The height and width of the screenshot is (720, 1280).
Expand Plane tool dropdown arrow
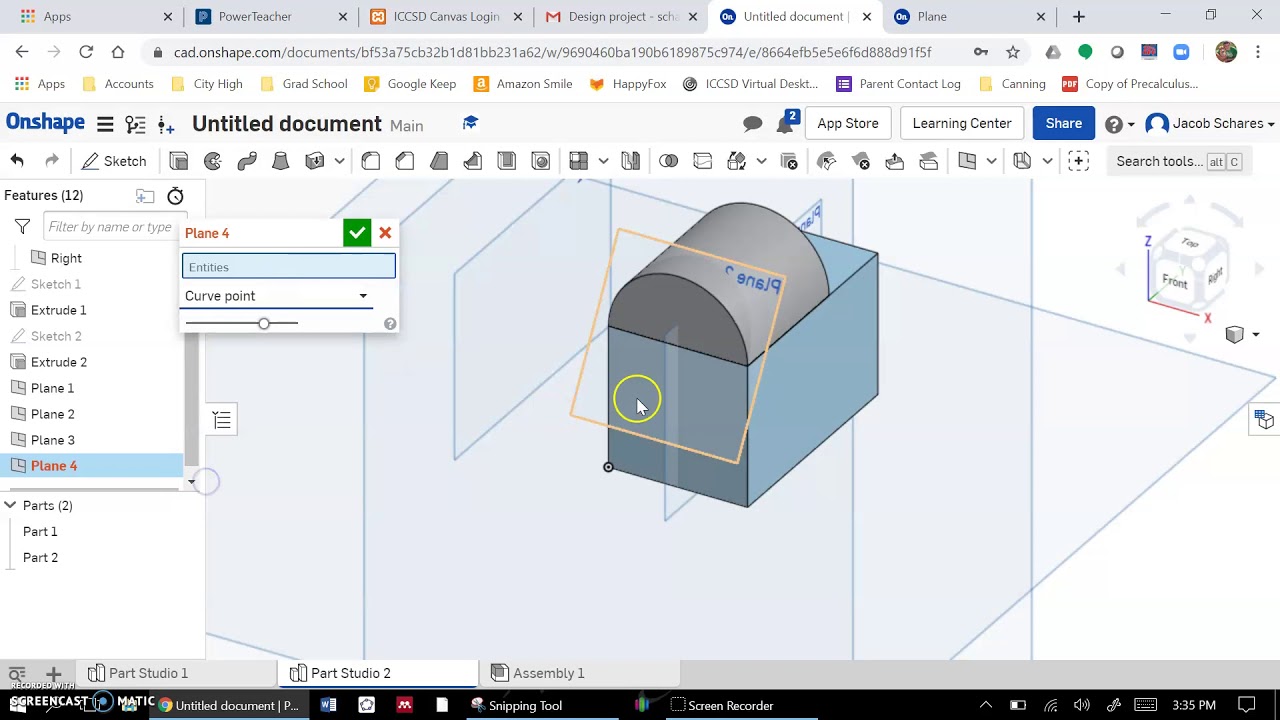(x=992, y=161)
